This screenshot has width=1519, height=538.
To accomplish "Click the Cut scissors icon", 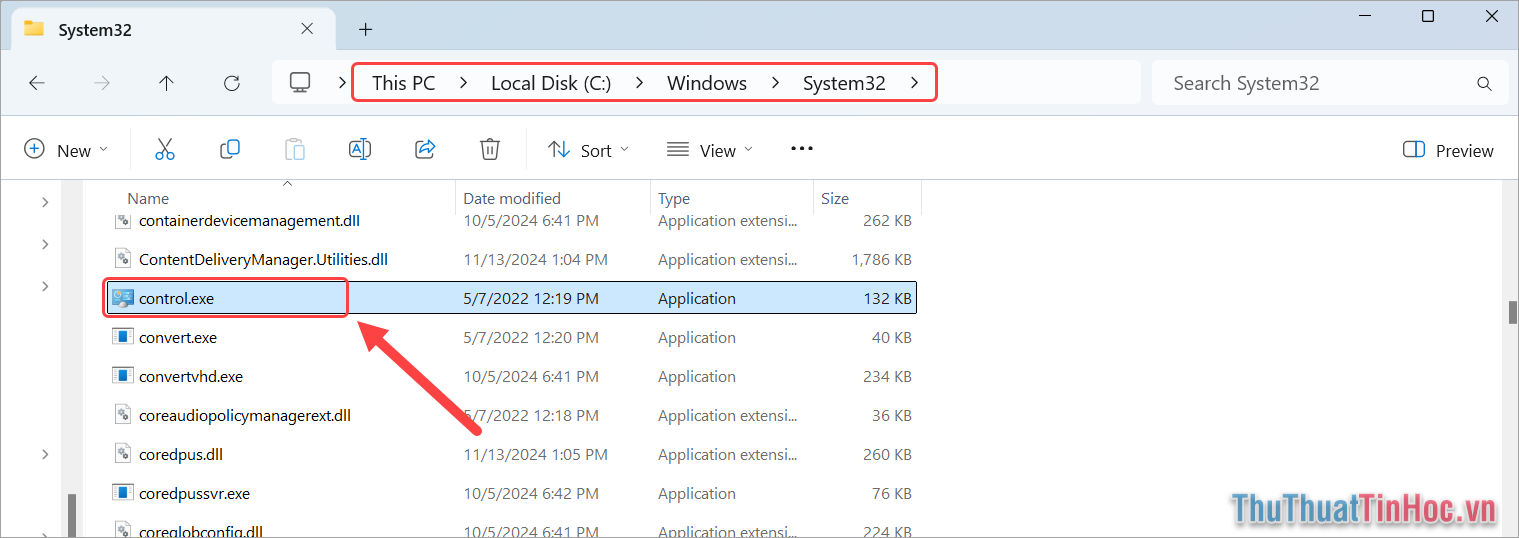I will (x=165, y=150).
